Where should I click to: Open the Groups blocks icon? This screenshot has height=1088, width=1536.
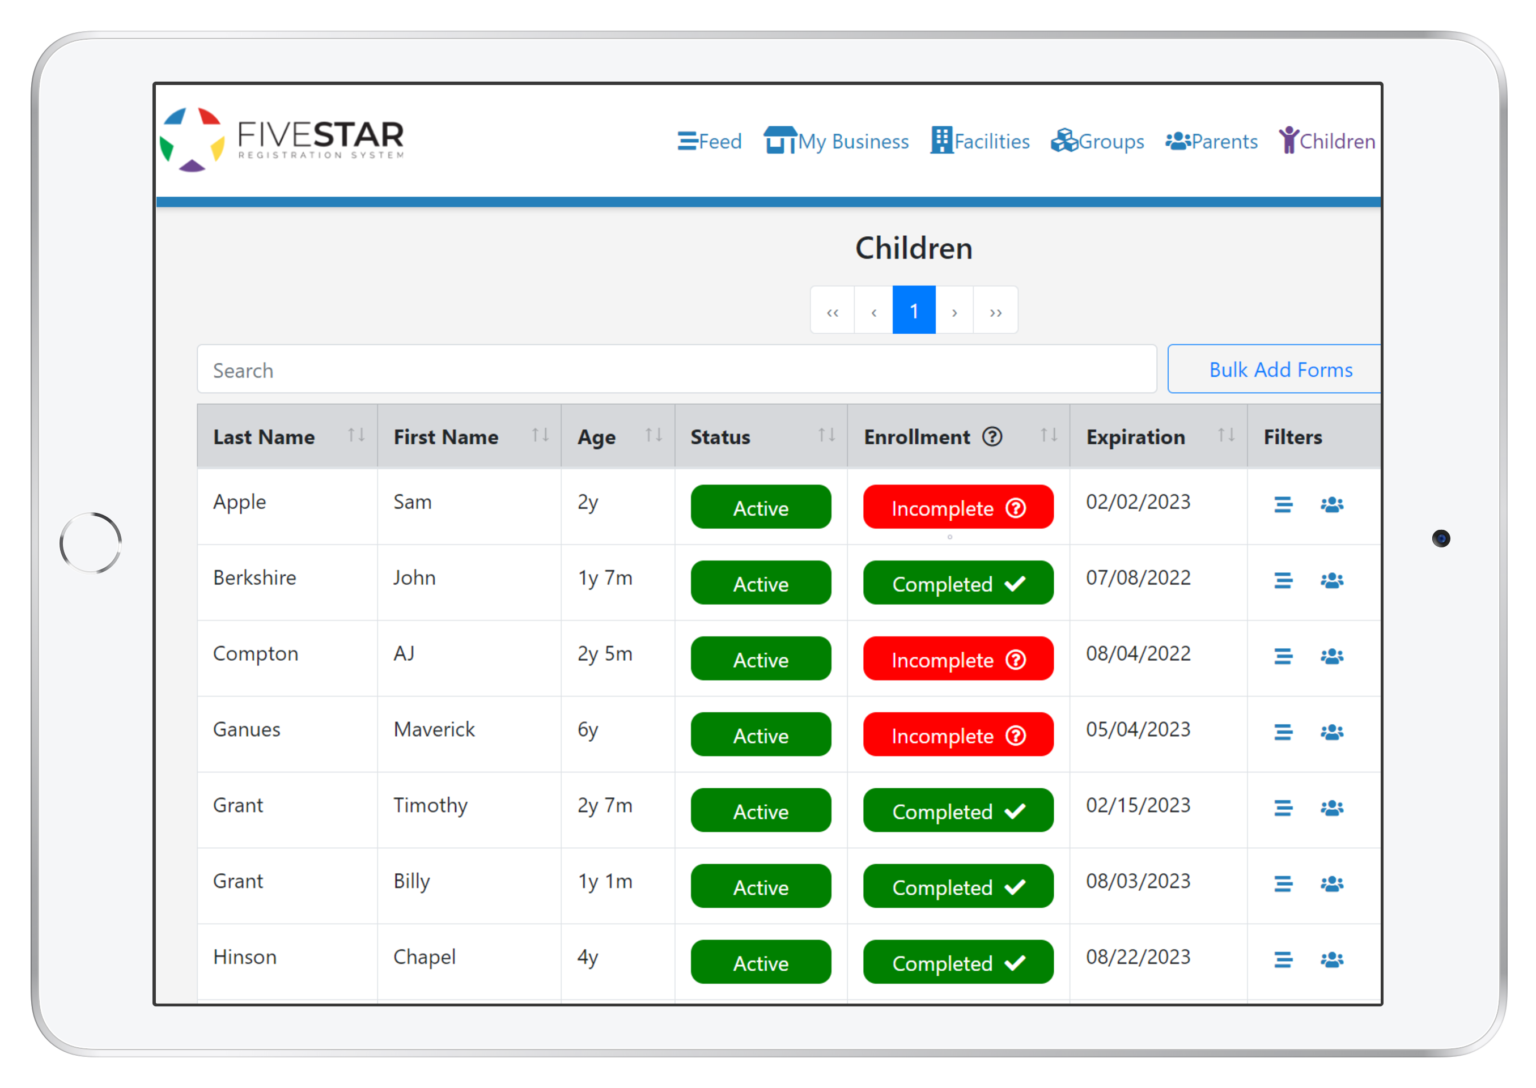(1064, 140)
